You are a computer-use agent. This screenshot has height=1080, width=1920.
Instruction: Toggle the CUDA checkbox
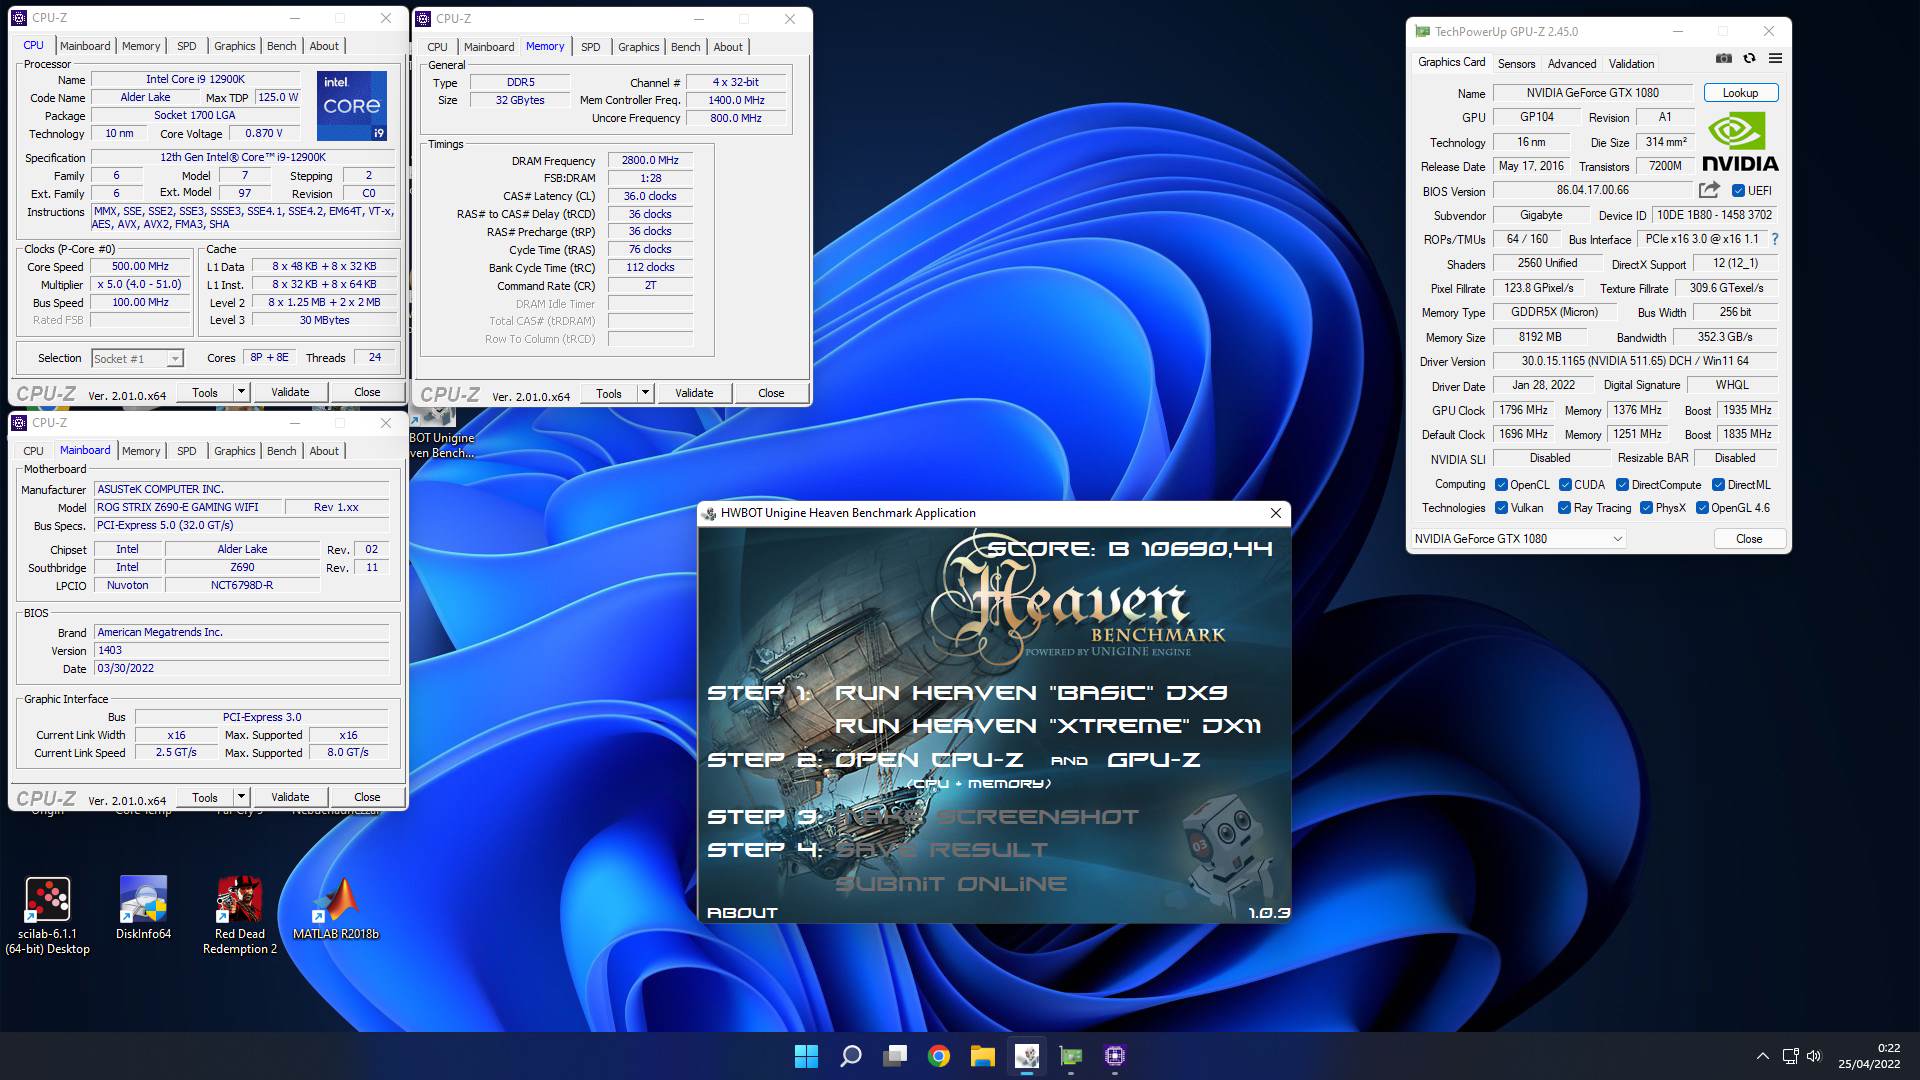tap(1565, 485)
